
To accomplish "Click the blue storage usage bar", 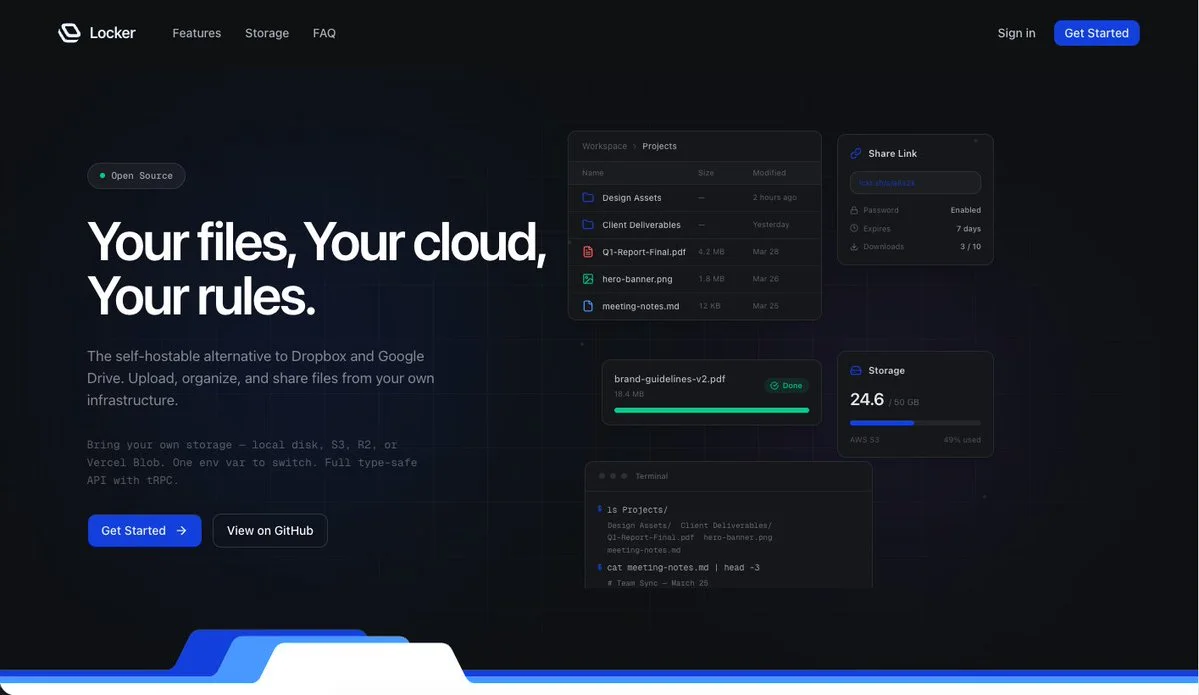I will pyautogui.click(x=882, y=423).
